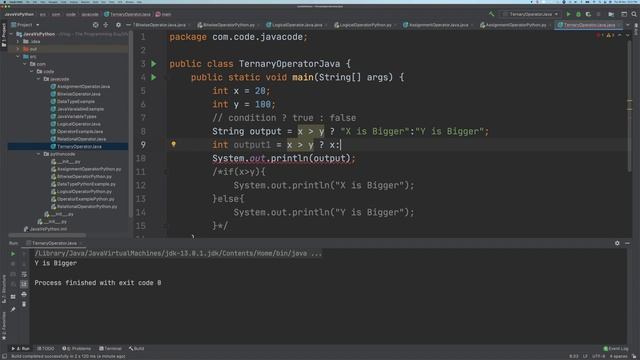Click the main breadcrumb in navigation bar
The width and height of the screenshot is (640, 360).
(x=163, y=14)
